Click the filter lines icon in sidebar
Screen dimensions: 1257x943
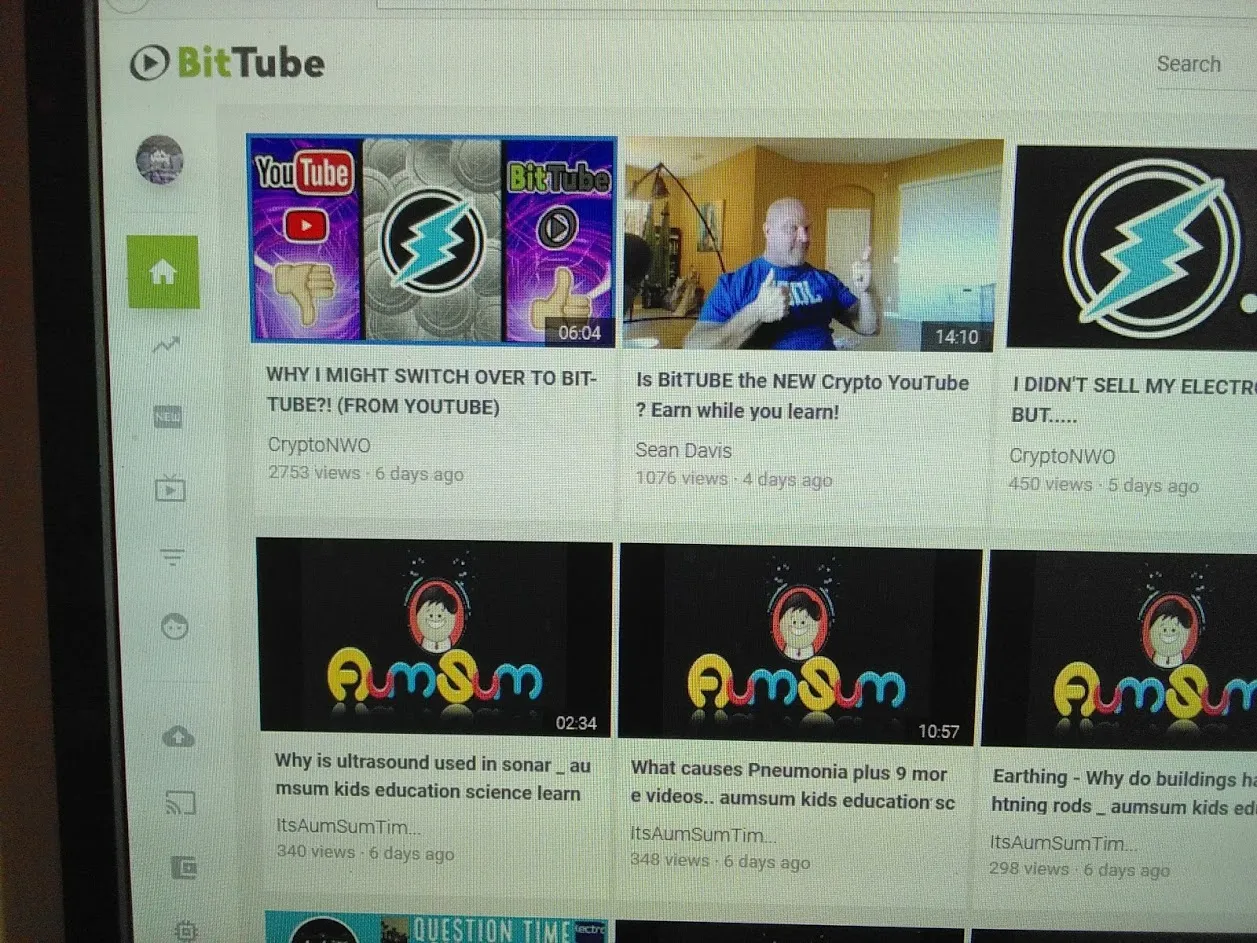point(172,557)
